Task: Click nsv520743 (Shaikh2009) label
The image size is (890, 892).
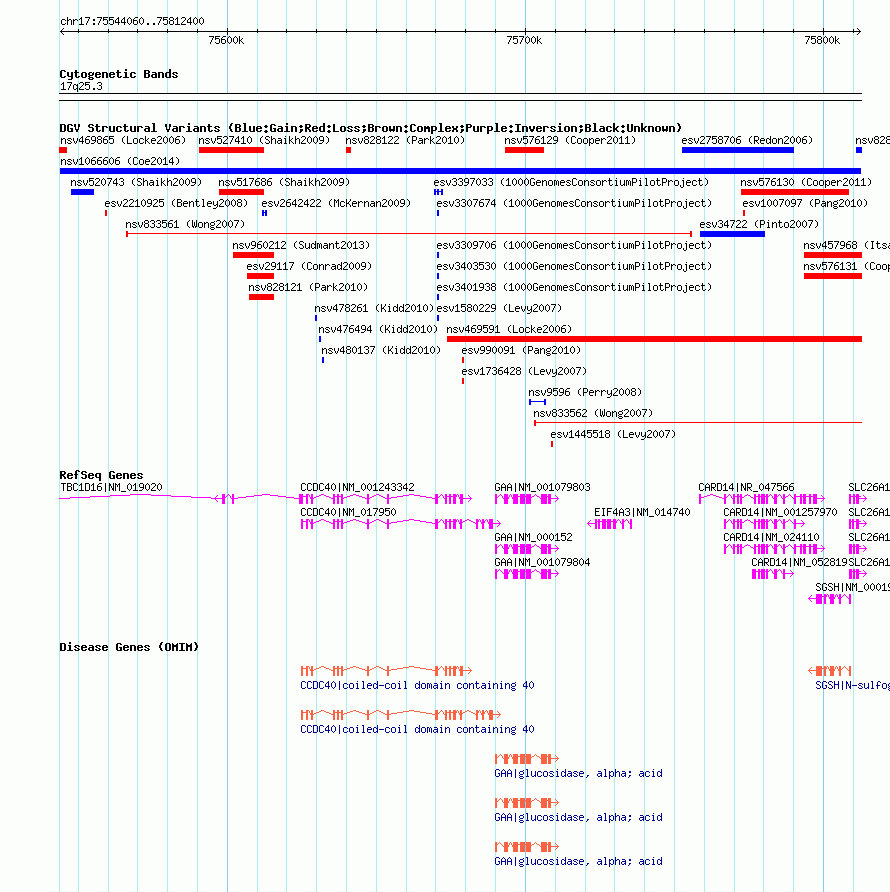Action: pos(136,183)
